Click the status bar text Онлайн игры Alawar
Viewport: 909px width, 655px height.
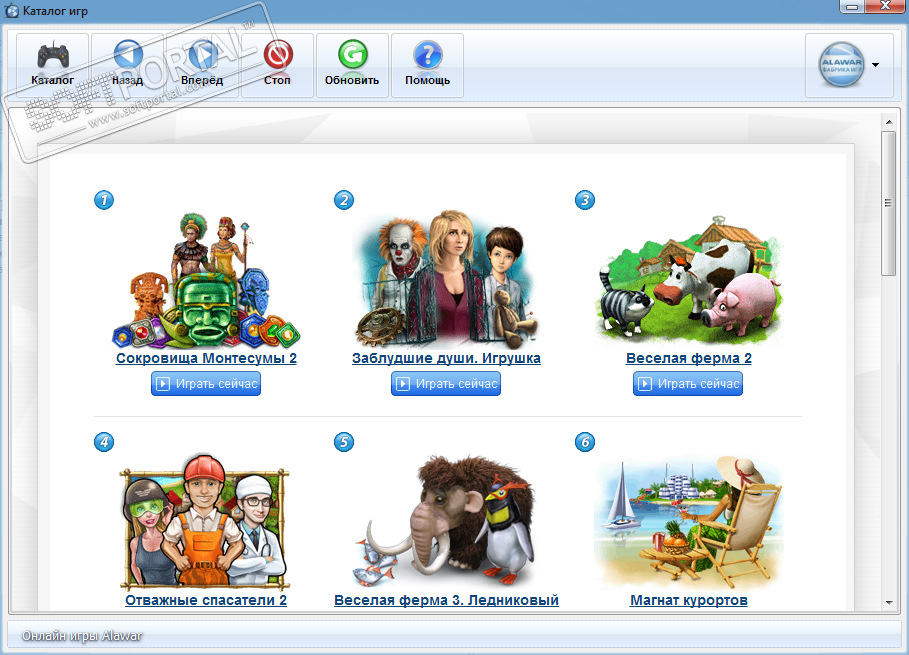point(82,636)
